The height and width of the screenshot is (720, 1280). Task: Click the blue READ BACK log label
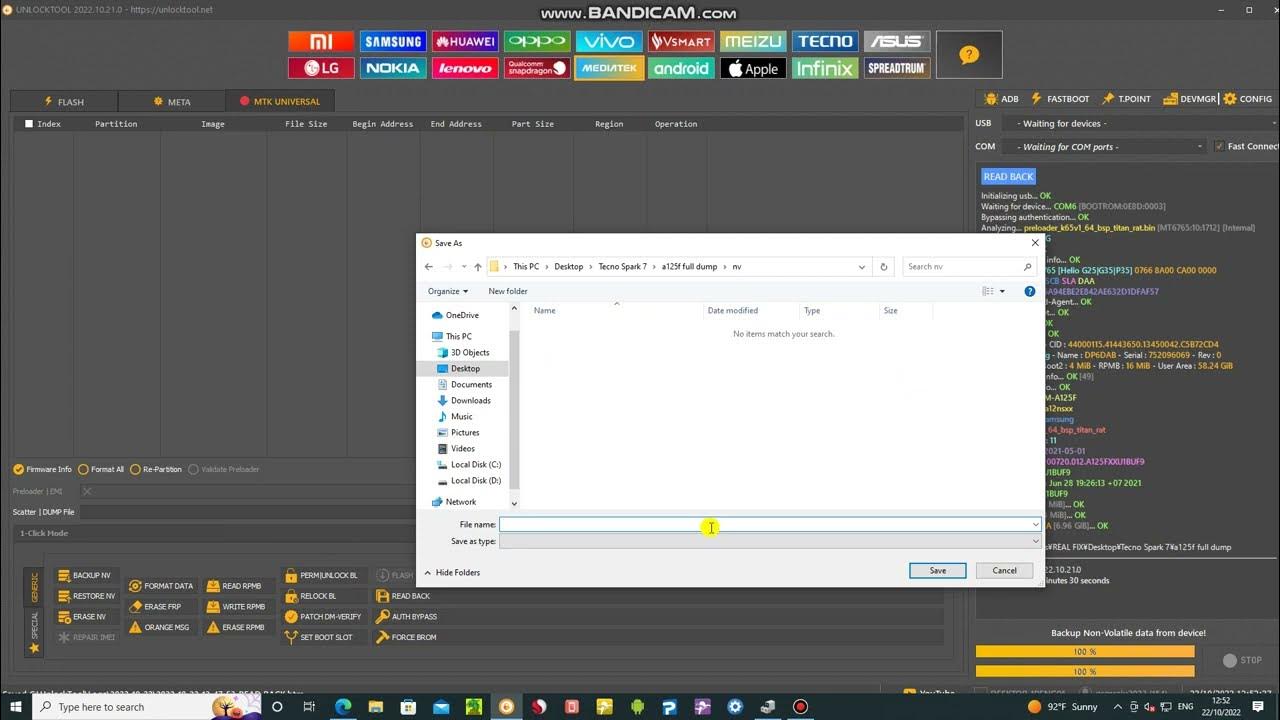point(1008,177)
